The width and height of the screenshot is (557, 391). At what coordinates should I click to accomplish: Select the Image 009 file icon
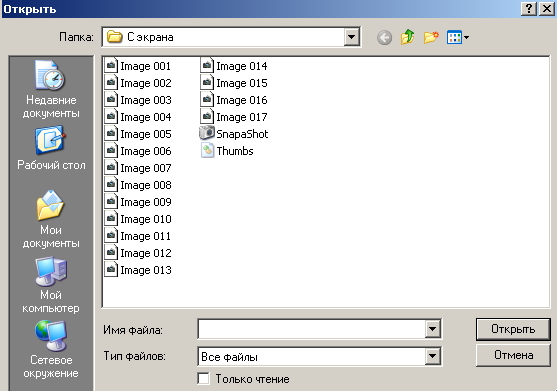pyautogui.click(x=111, y=202)
